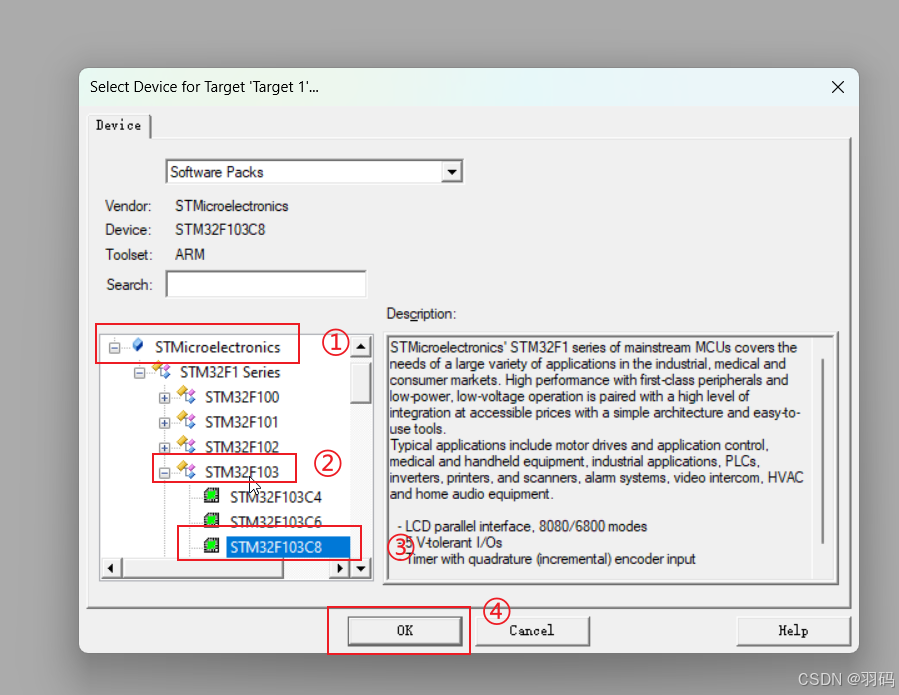
Task: Select STM32F1 Series tree item
Action: pos(230,373)
